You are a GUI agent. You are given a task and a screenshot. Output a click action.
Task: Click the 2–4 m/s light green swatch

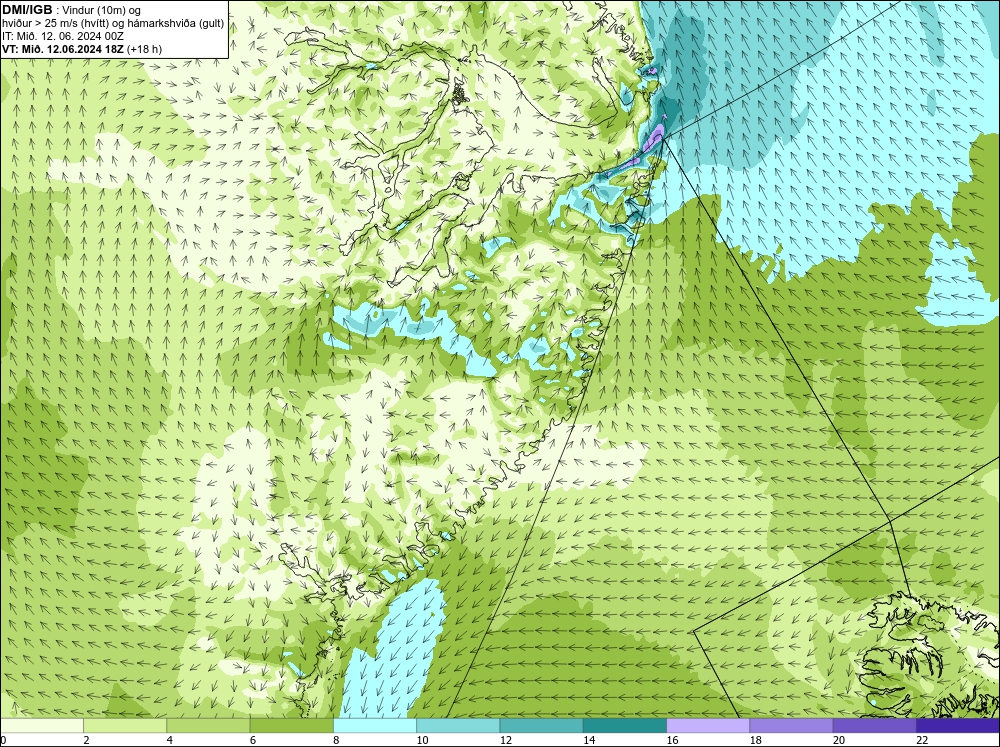tap(125, 726)
